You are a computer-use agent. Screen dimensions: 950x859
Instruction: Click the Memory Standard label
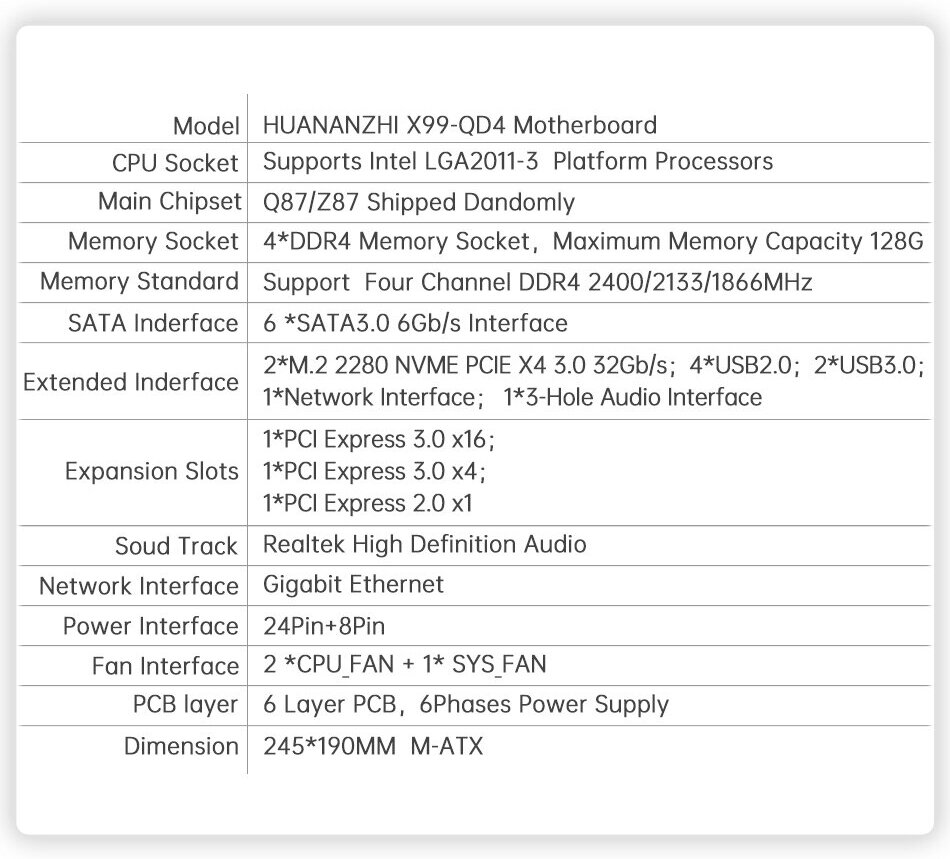(139, 281)
